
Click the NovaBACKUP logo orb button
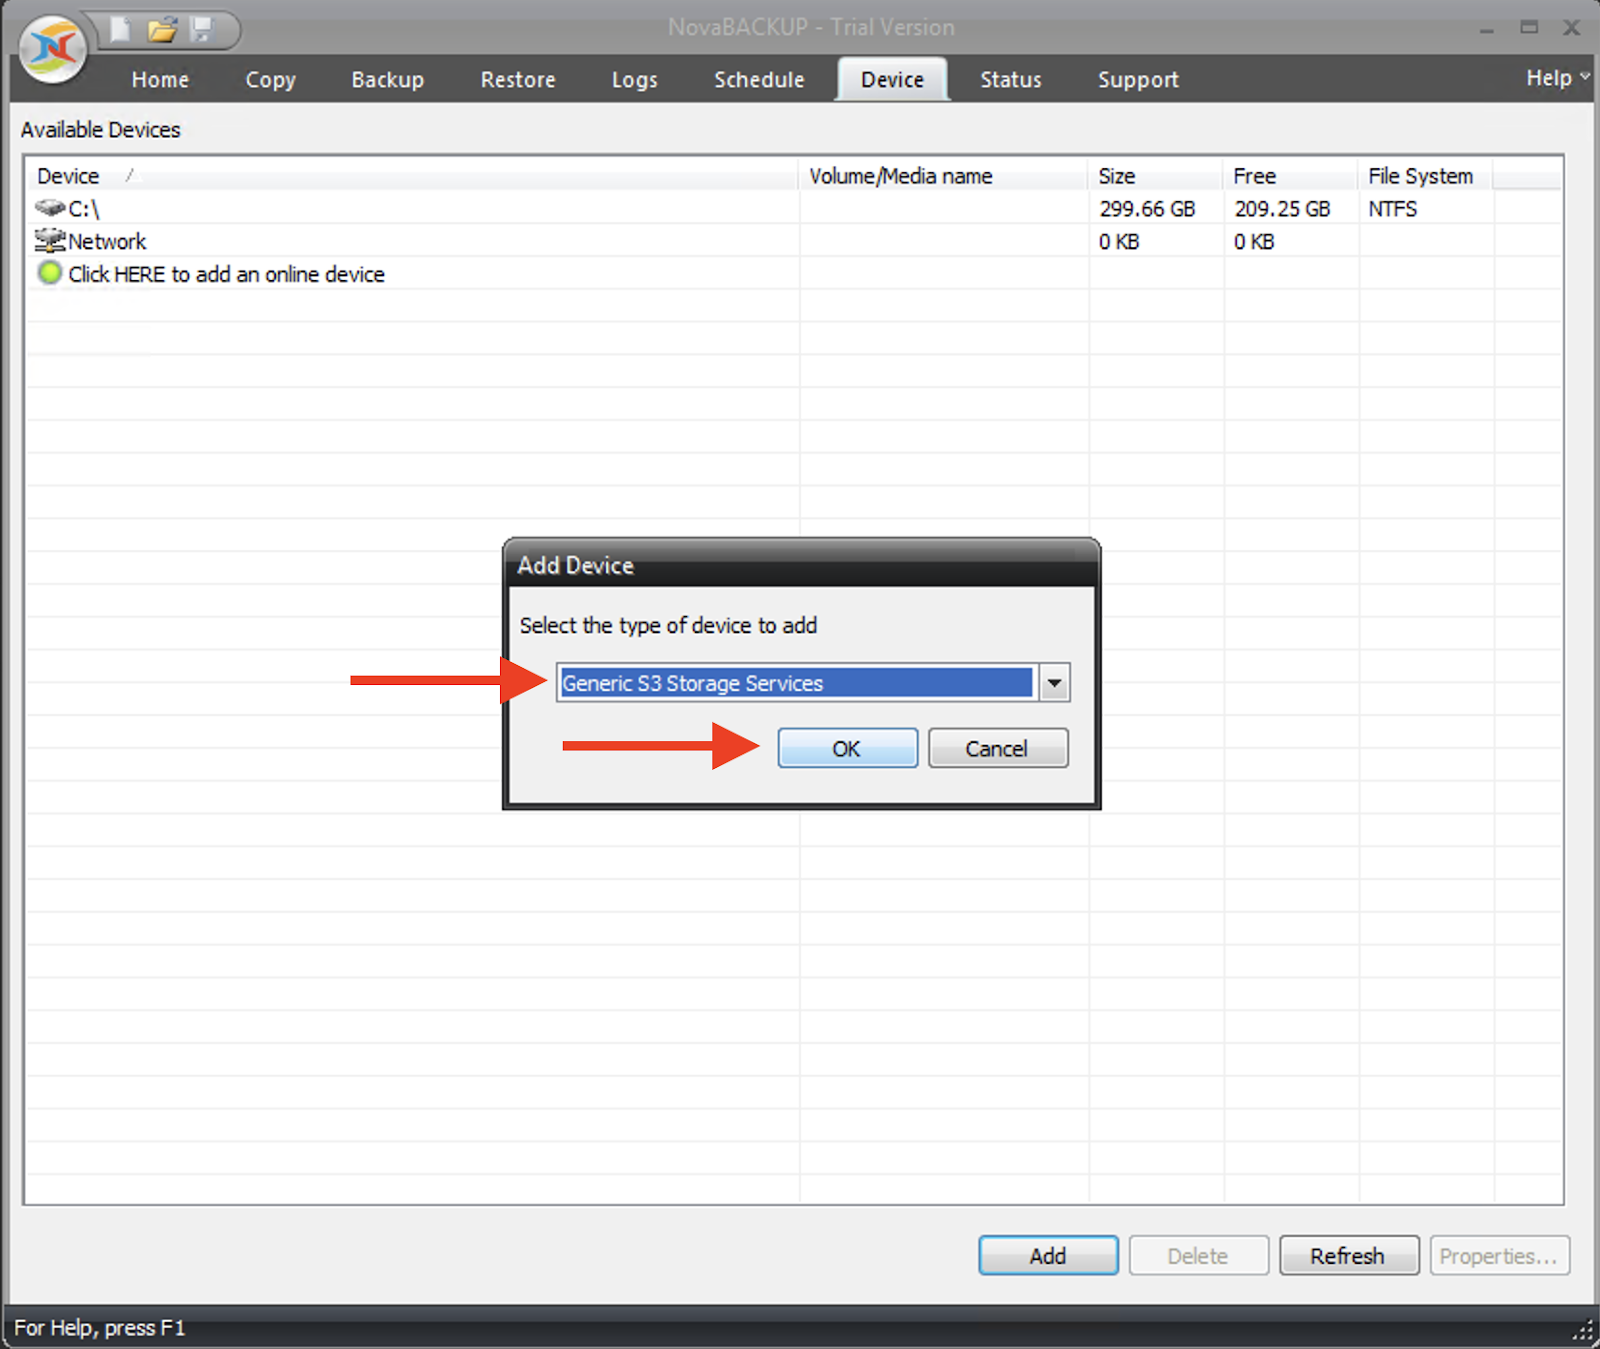click(x=53, y=47)
